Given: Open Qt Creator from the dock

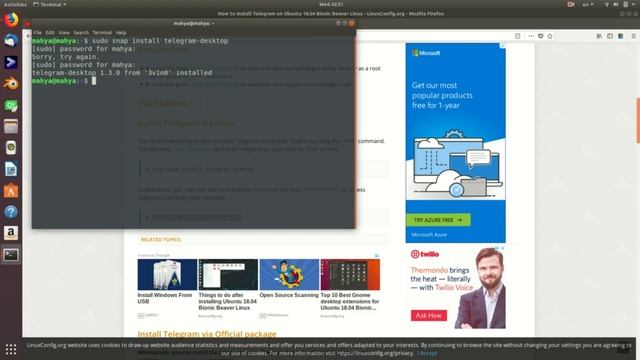Looking at the screenshot, I should (x=11, y=105).
